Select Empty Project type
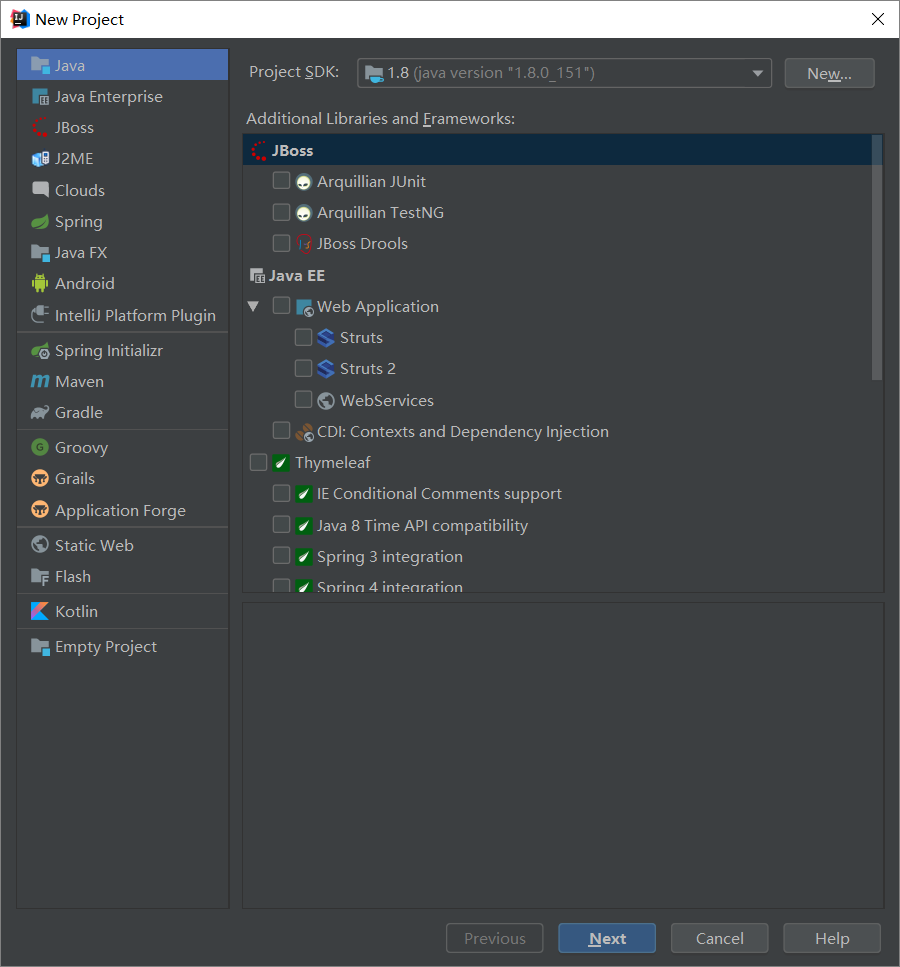The height and width of the screenshot is (967, 900). pyautogui.click(x=123, y=647)
